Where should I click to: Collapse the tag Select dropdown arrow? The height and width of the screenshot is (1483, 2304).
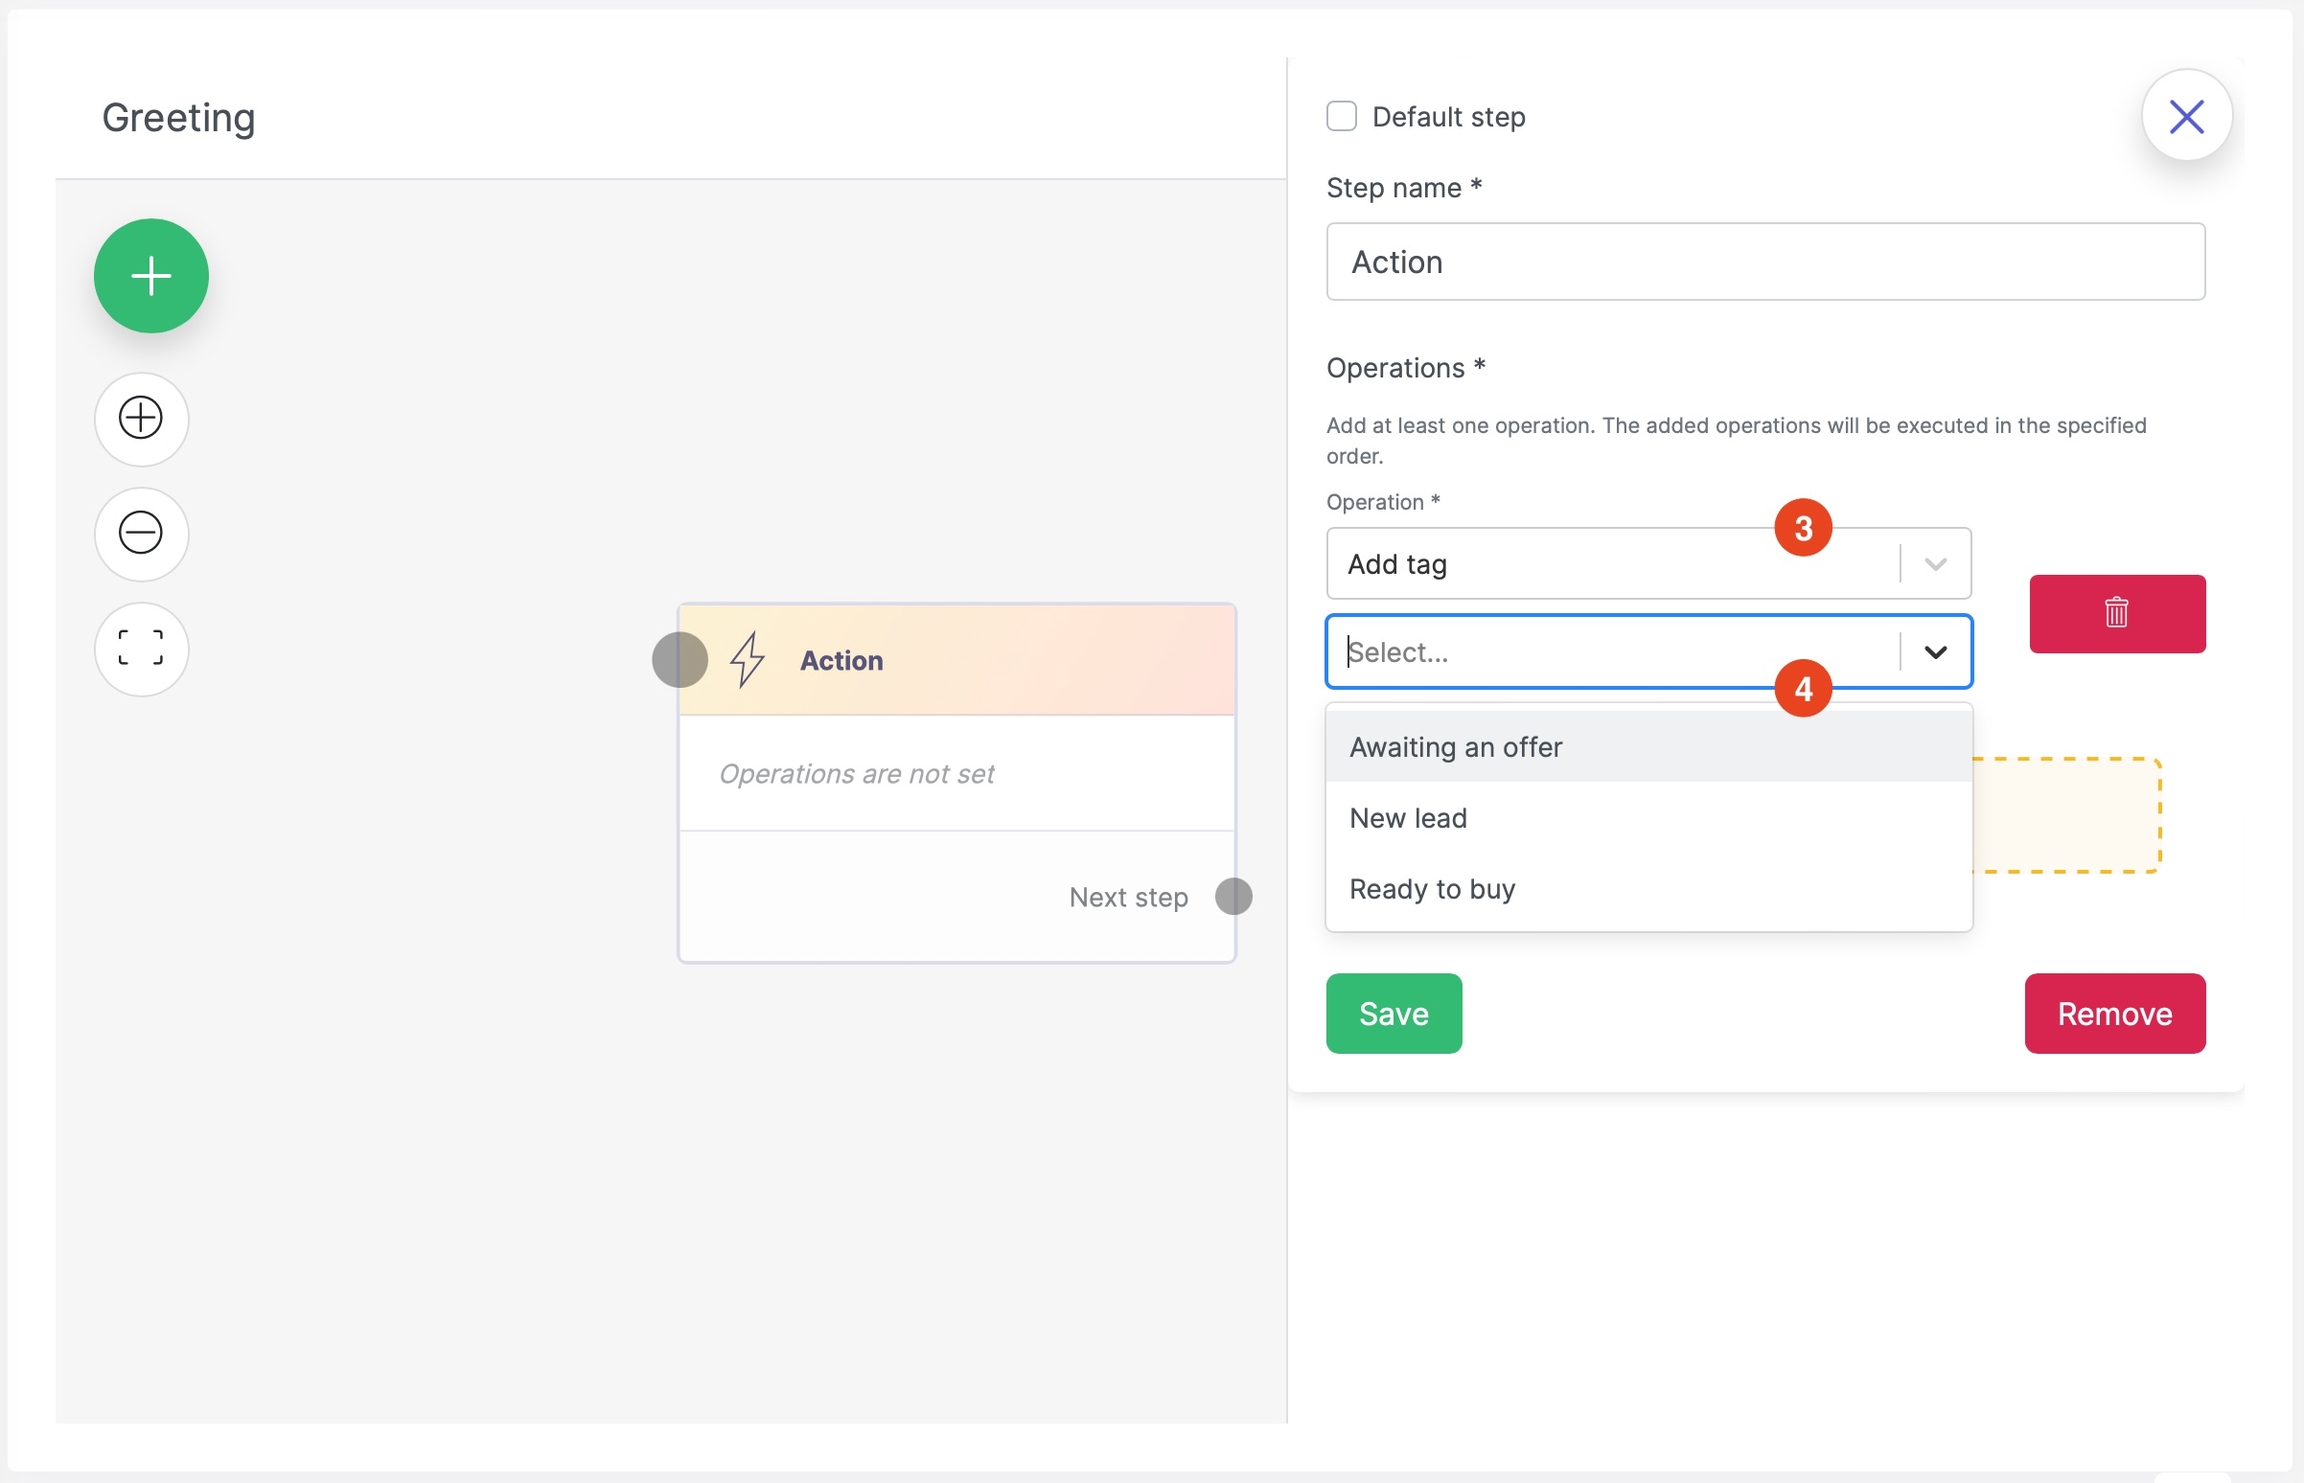tap(1935, 652)
